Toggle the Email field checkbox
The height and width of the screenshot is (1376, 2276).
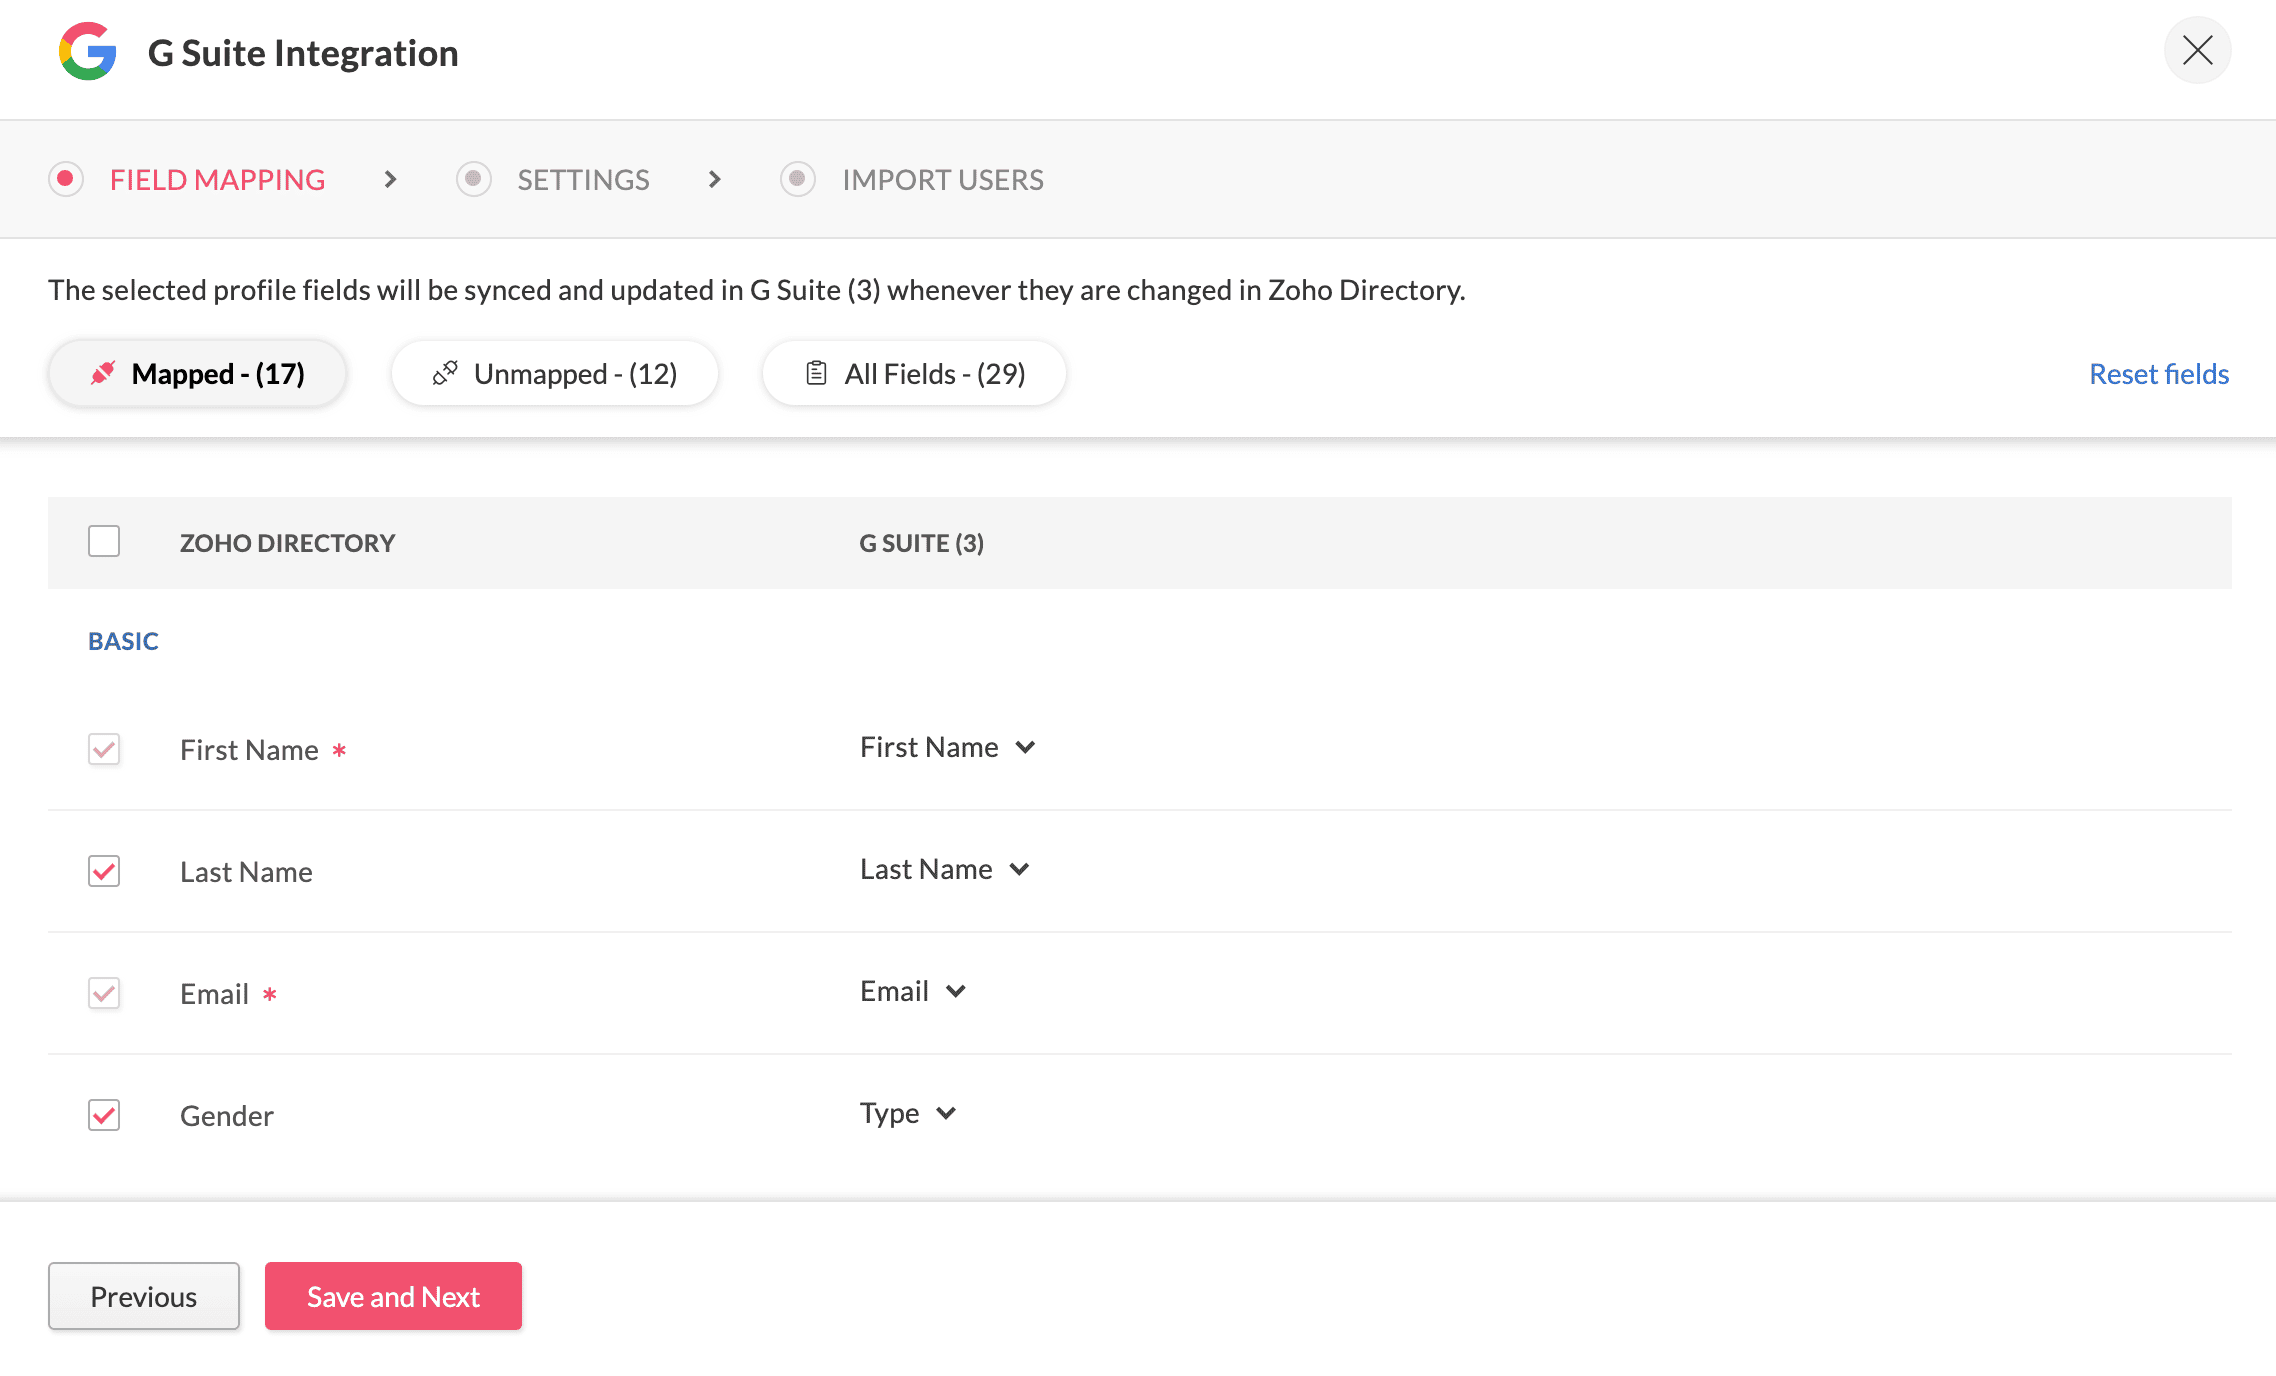tap(104, 993)
